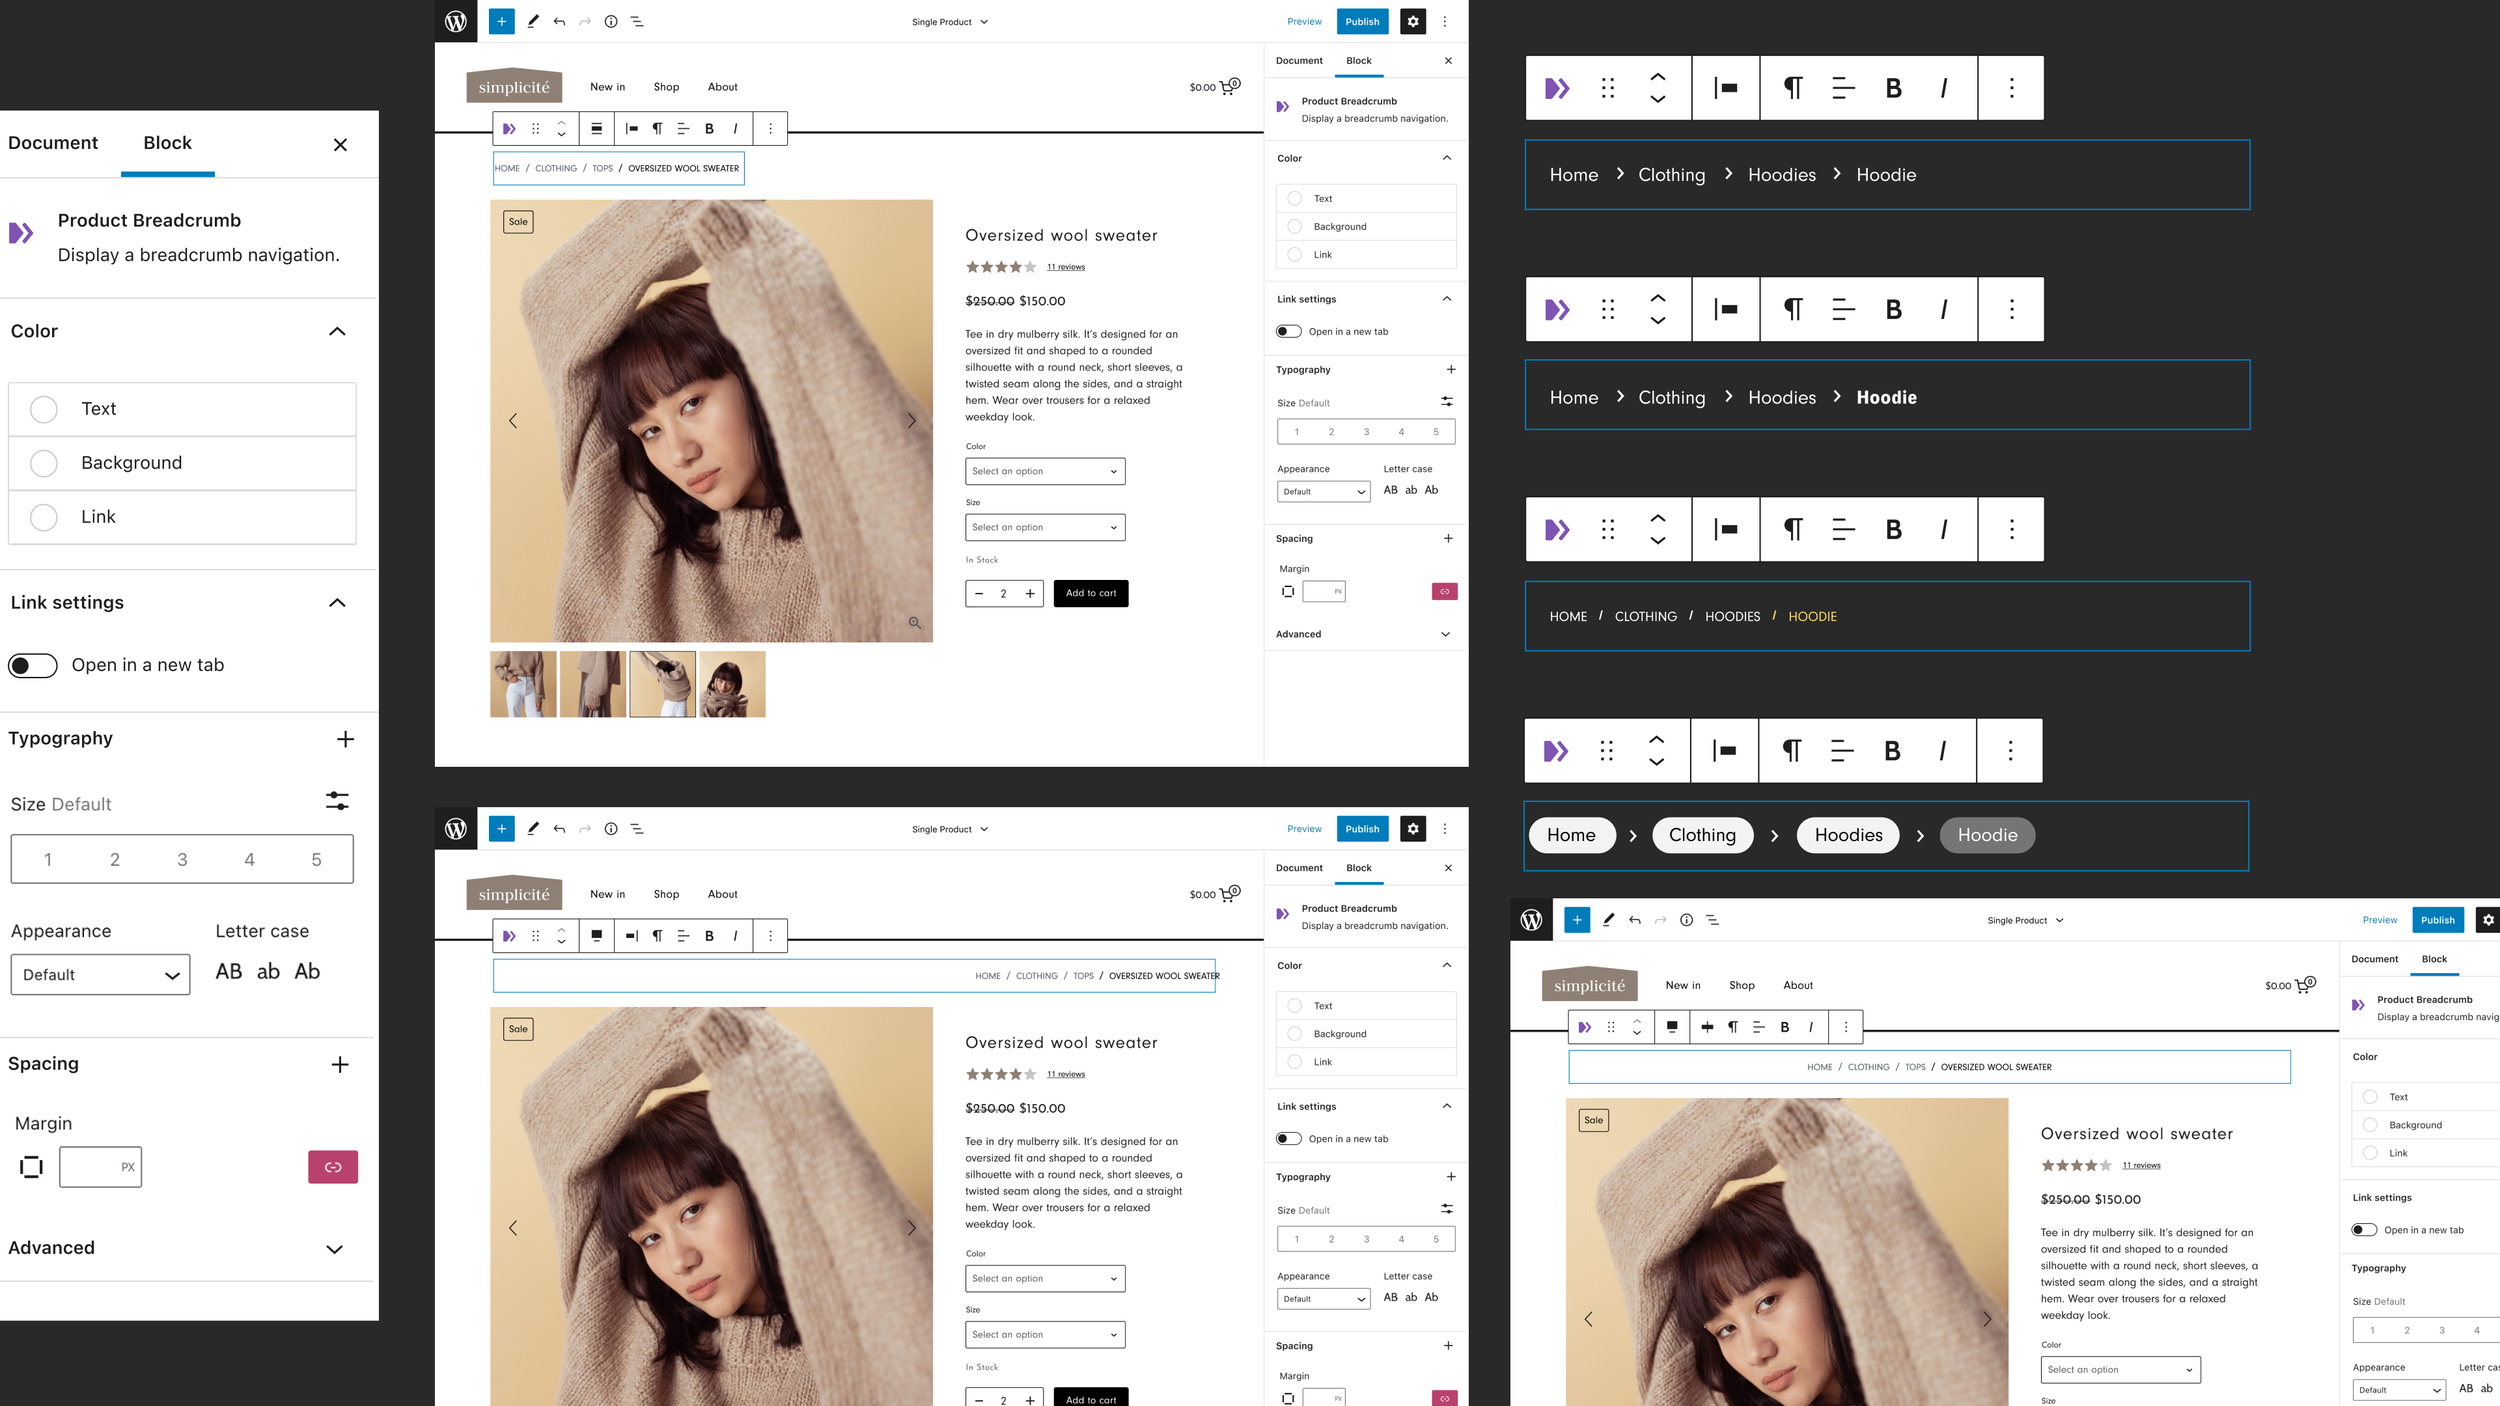Toggle settings gear in left-aligned breadcrumb editor

pos(1413,21)
